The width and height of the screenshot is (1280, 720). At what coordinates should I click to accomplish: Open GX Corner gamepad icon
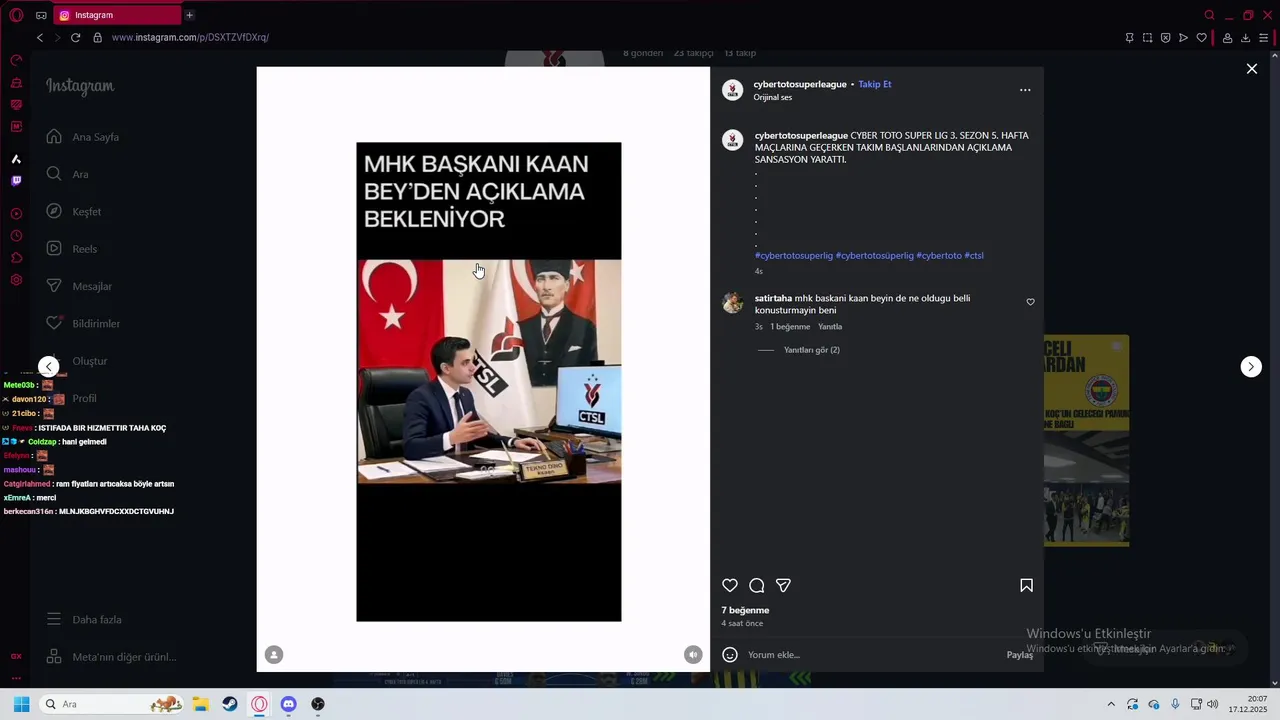tap(41, 15)
